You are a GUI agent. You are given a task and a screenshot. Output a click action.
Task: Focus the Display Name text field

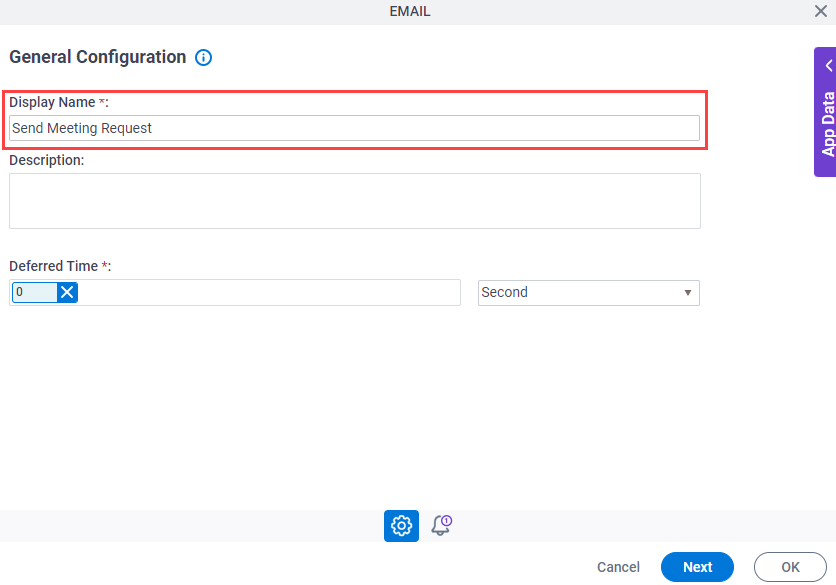(355, 128)
